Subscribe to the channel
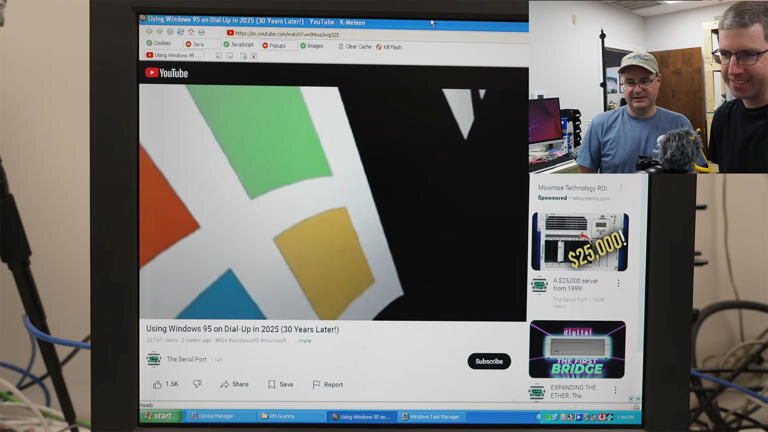The image size is (768, 432). click(x=489, y=361)
